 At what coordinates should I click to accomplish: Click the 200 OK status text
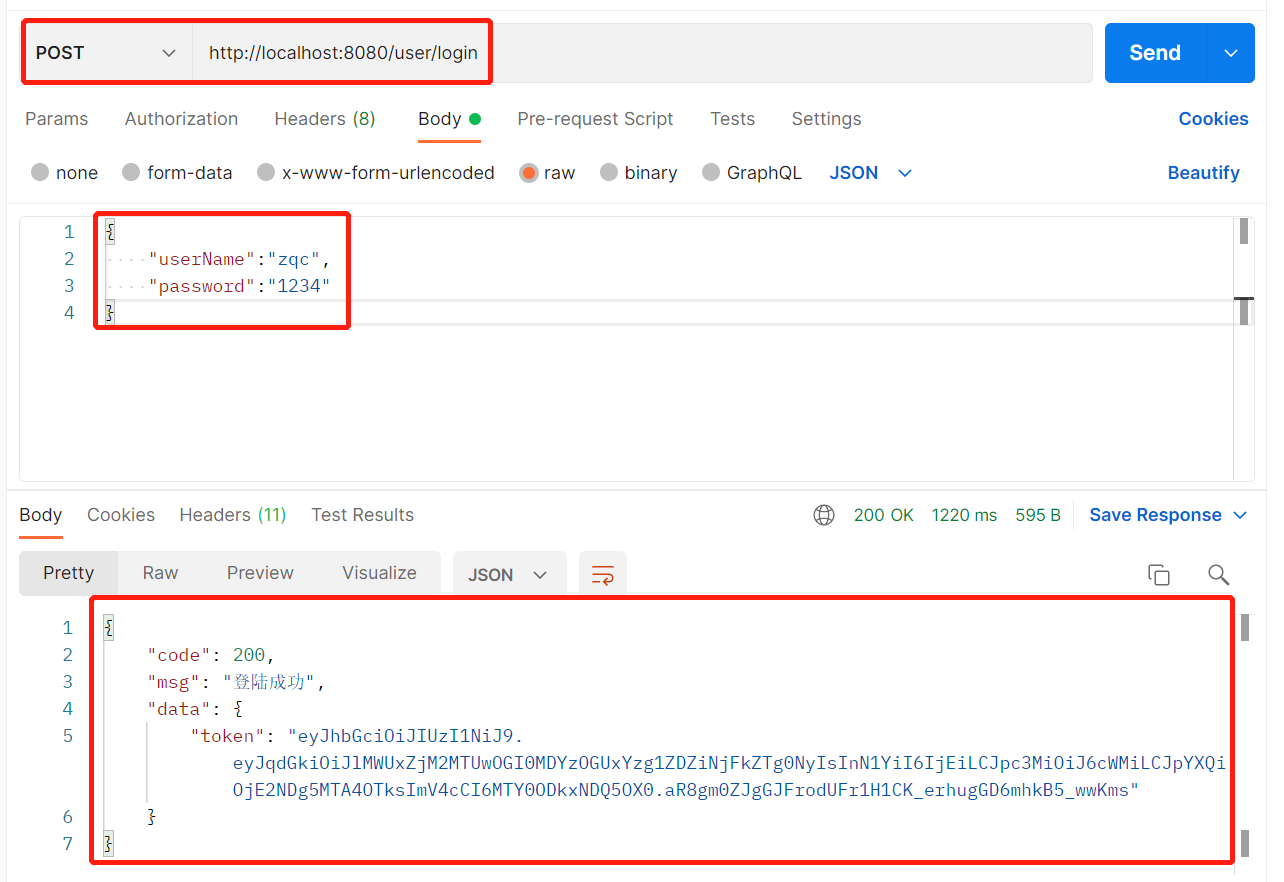pos(884,515)
